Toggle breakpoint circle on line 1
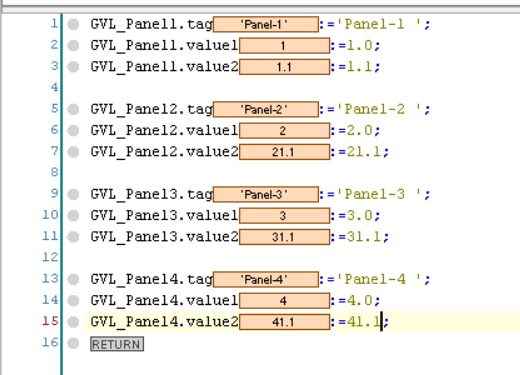This screenshot has width=520, height=375. (73, 24)
